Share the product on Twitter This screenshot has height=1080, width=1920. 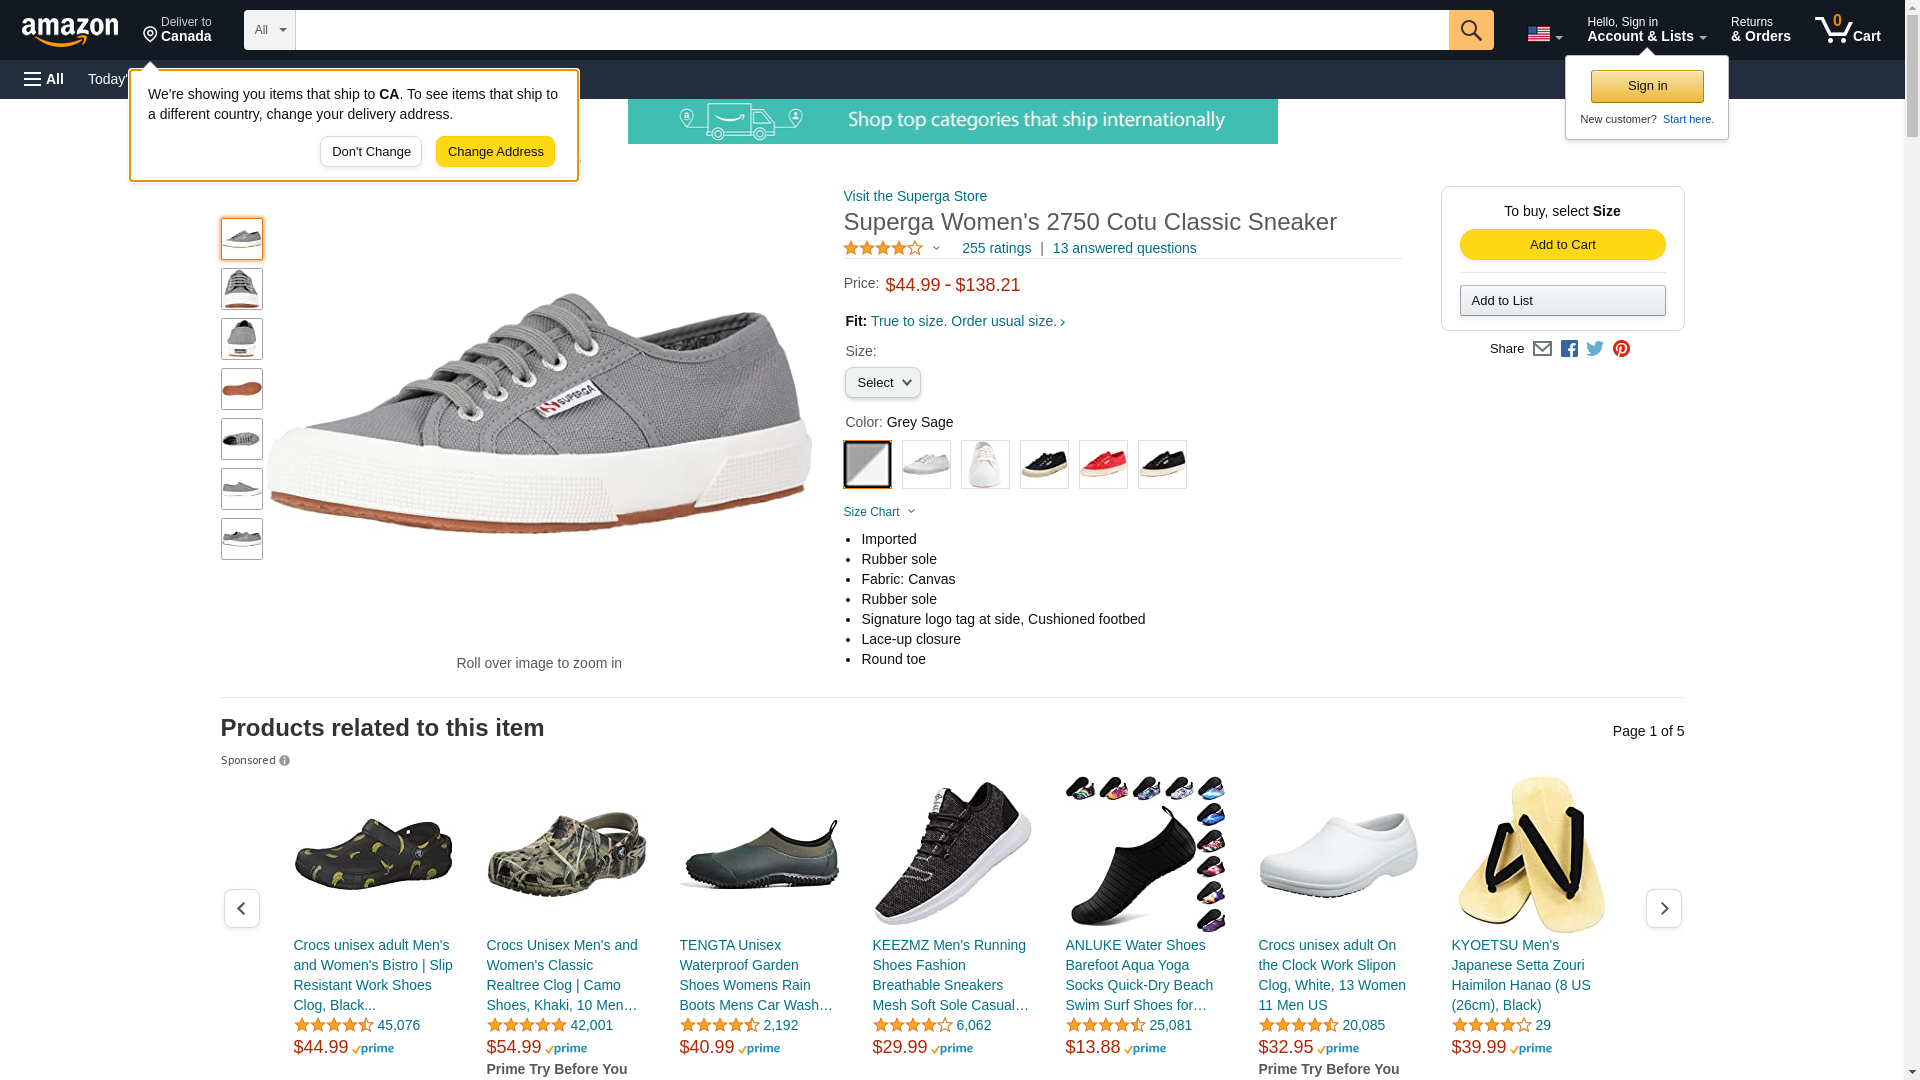(1595, 349)
